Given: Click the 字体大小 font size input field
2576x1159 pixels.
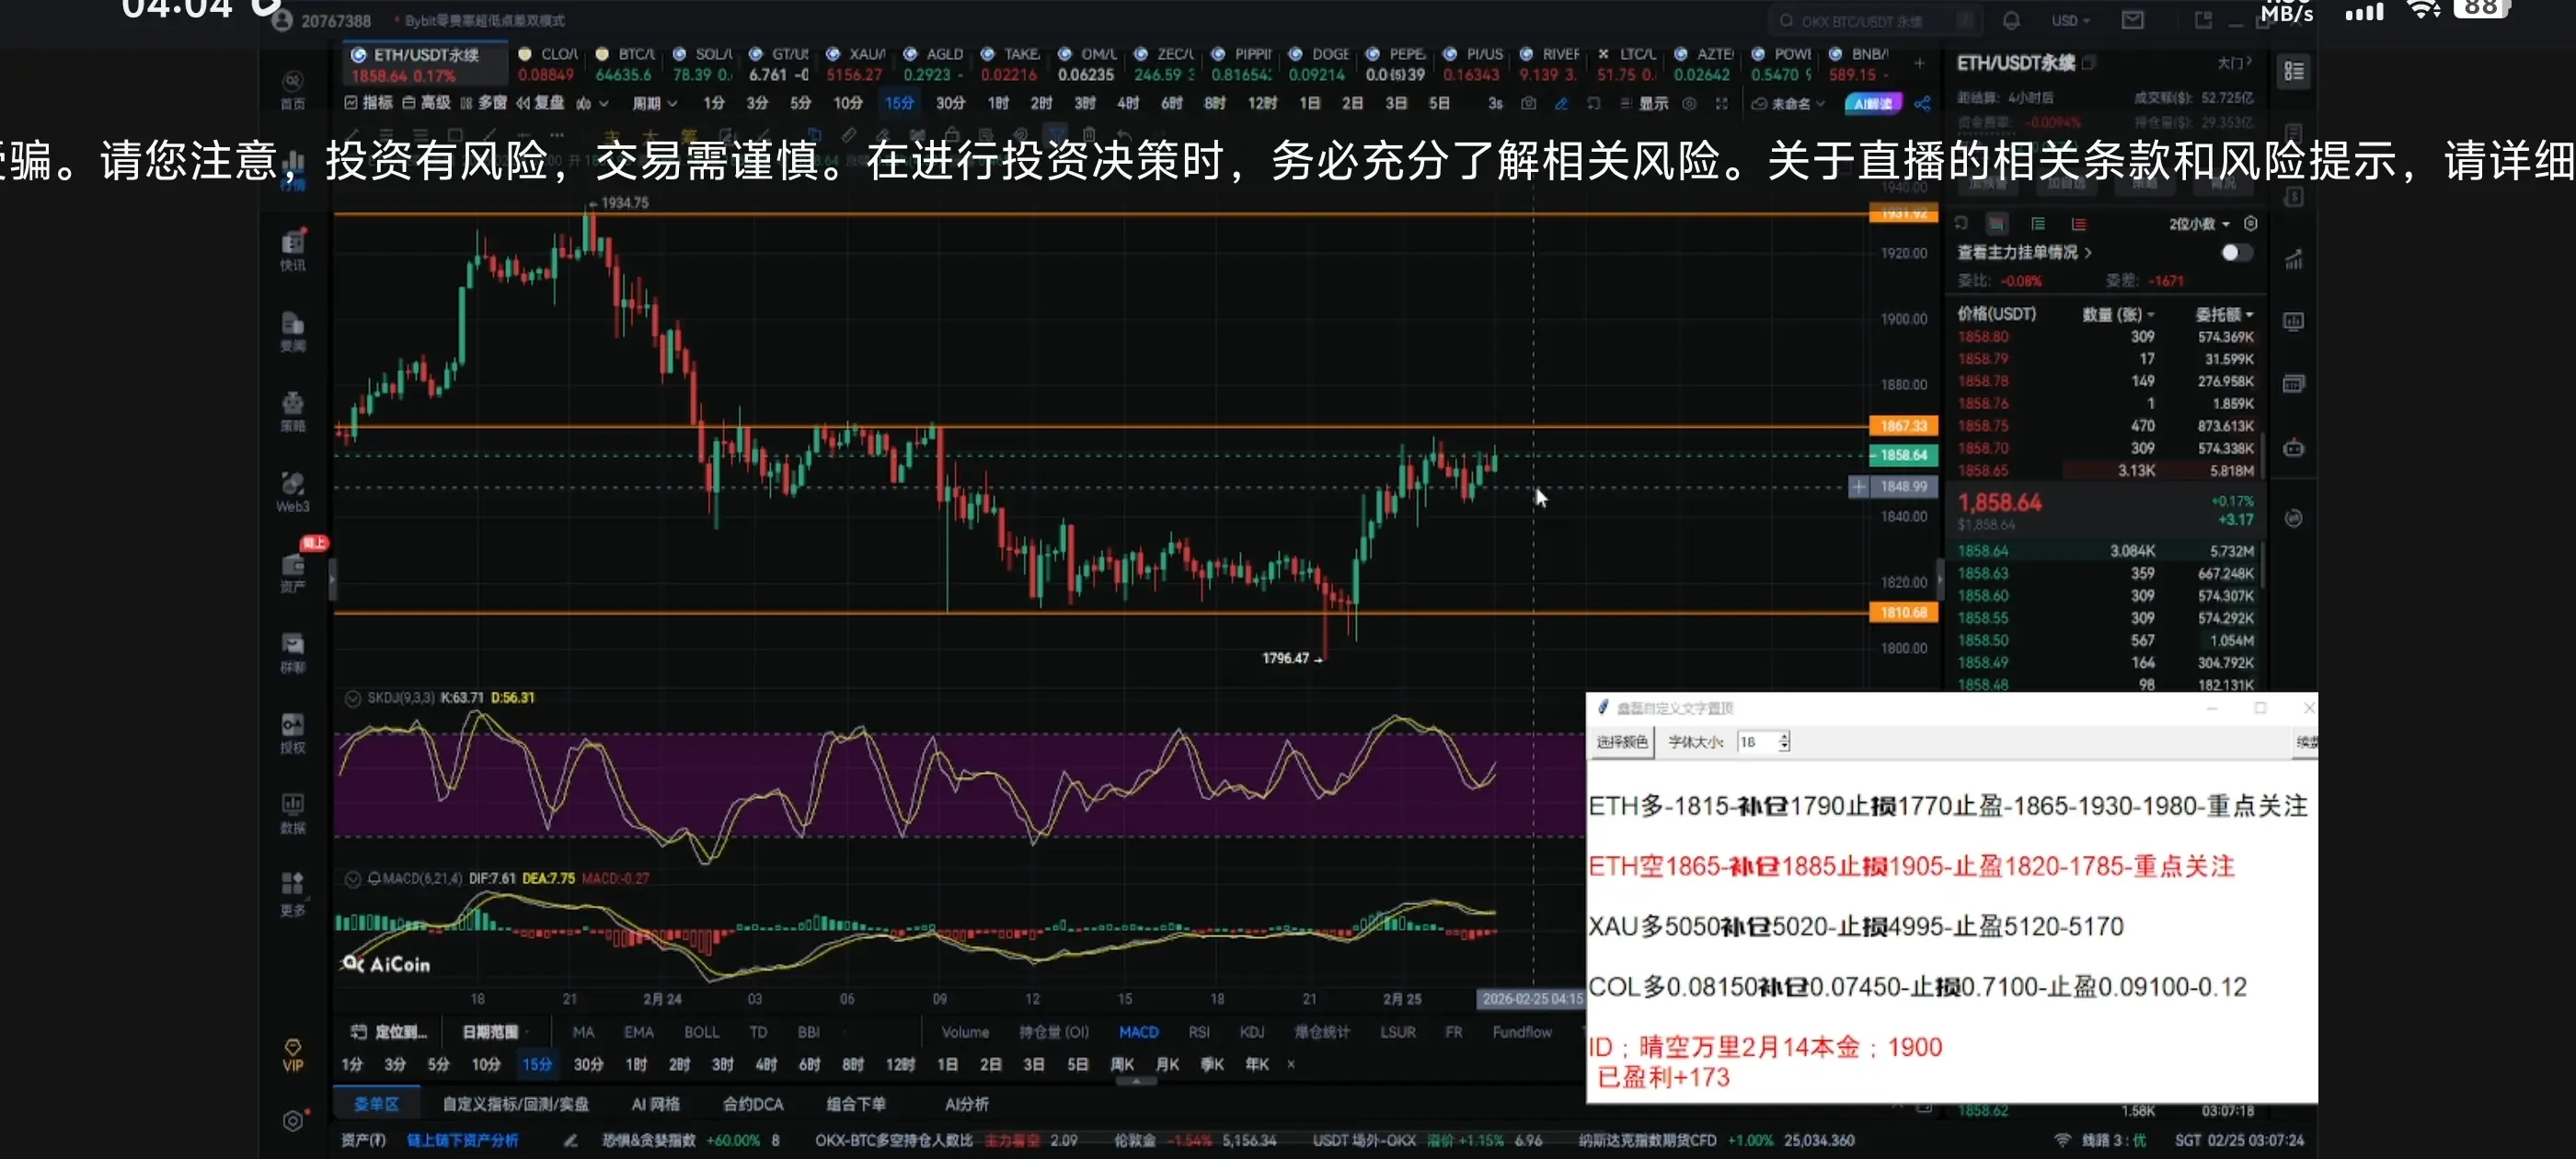Looking at the screenshot, I should pos(1757,742).
